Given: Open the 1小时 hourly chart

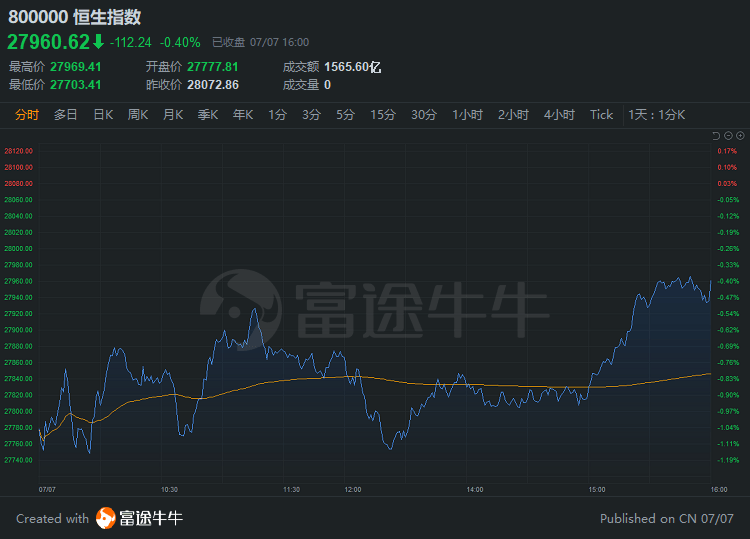Looking at the screenshot, I should pos(467,115).
